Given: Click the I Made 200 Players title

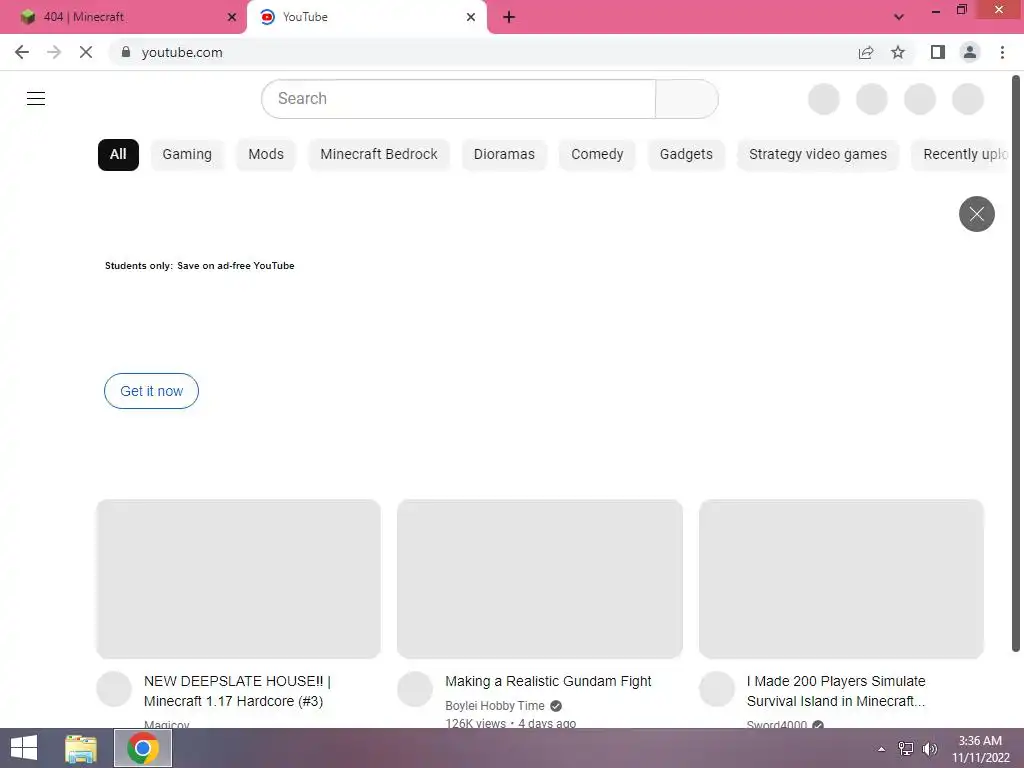Looking at the screenshot, I should tap(836, 691).
